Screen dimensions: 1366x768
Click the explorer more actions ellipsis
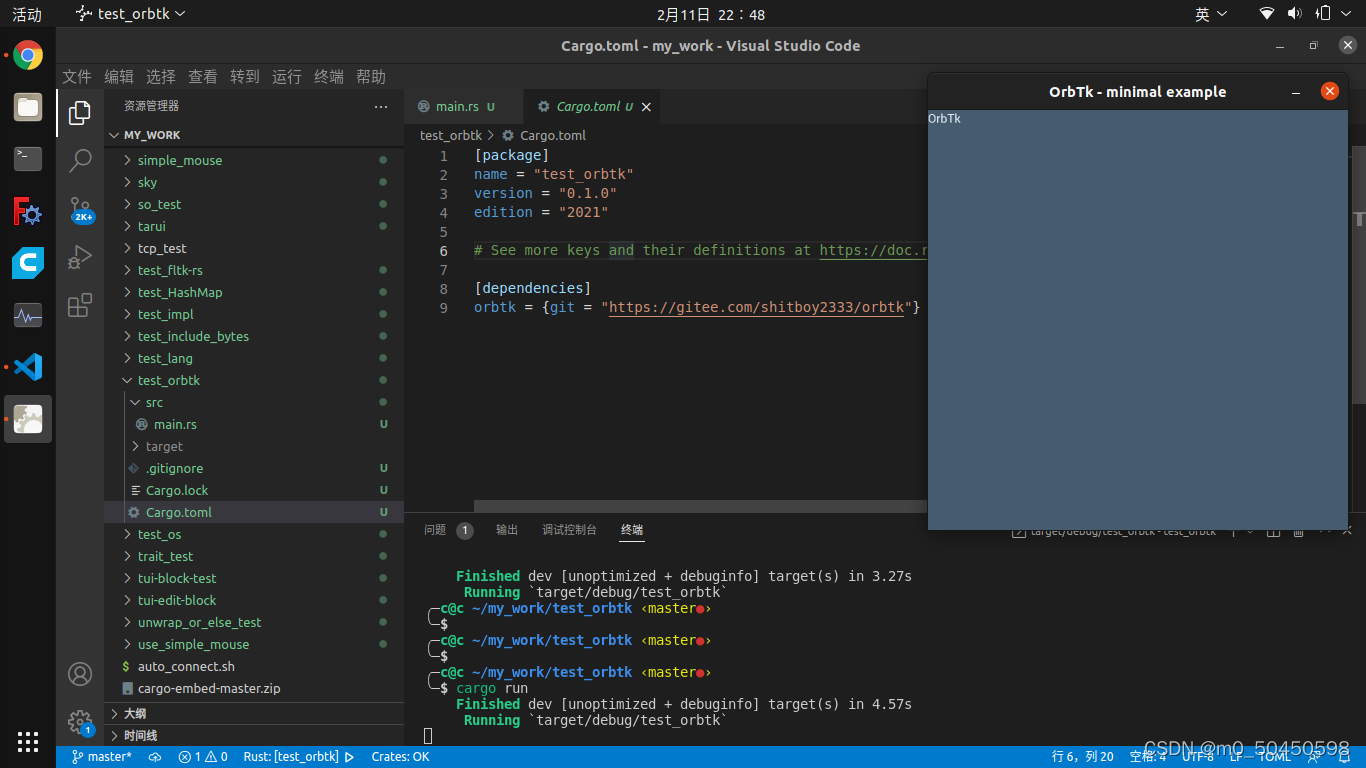pos(381,106)
